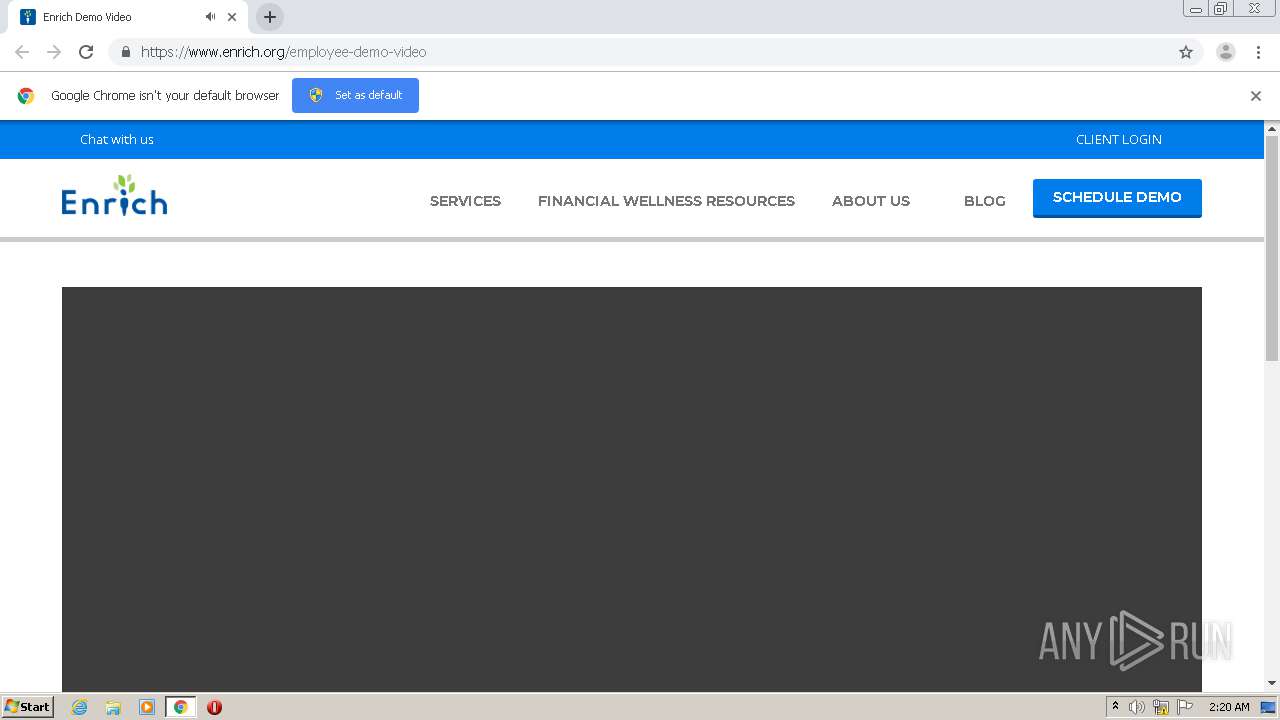Open Windows Media Player from taskbar

click(147, 707)
